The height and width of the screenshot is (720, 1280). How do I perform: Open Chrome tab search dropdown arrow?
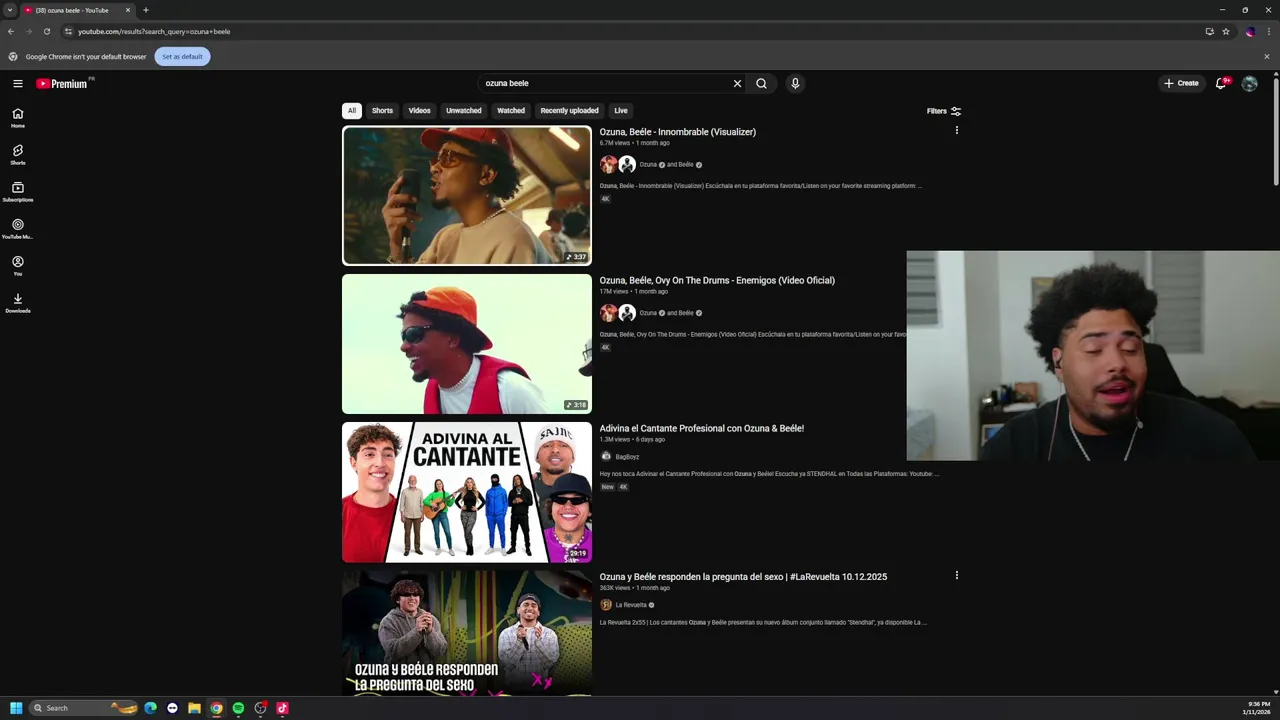10,10
